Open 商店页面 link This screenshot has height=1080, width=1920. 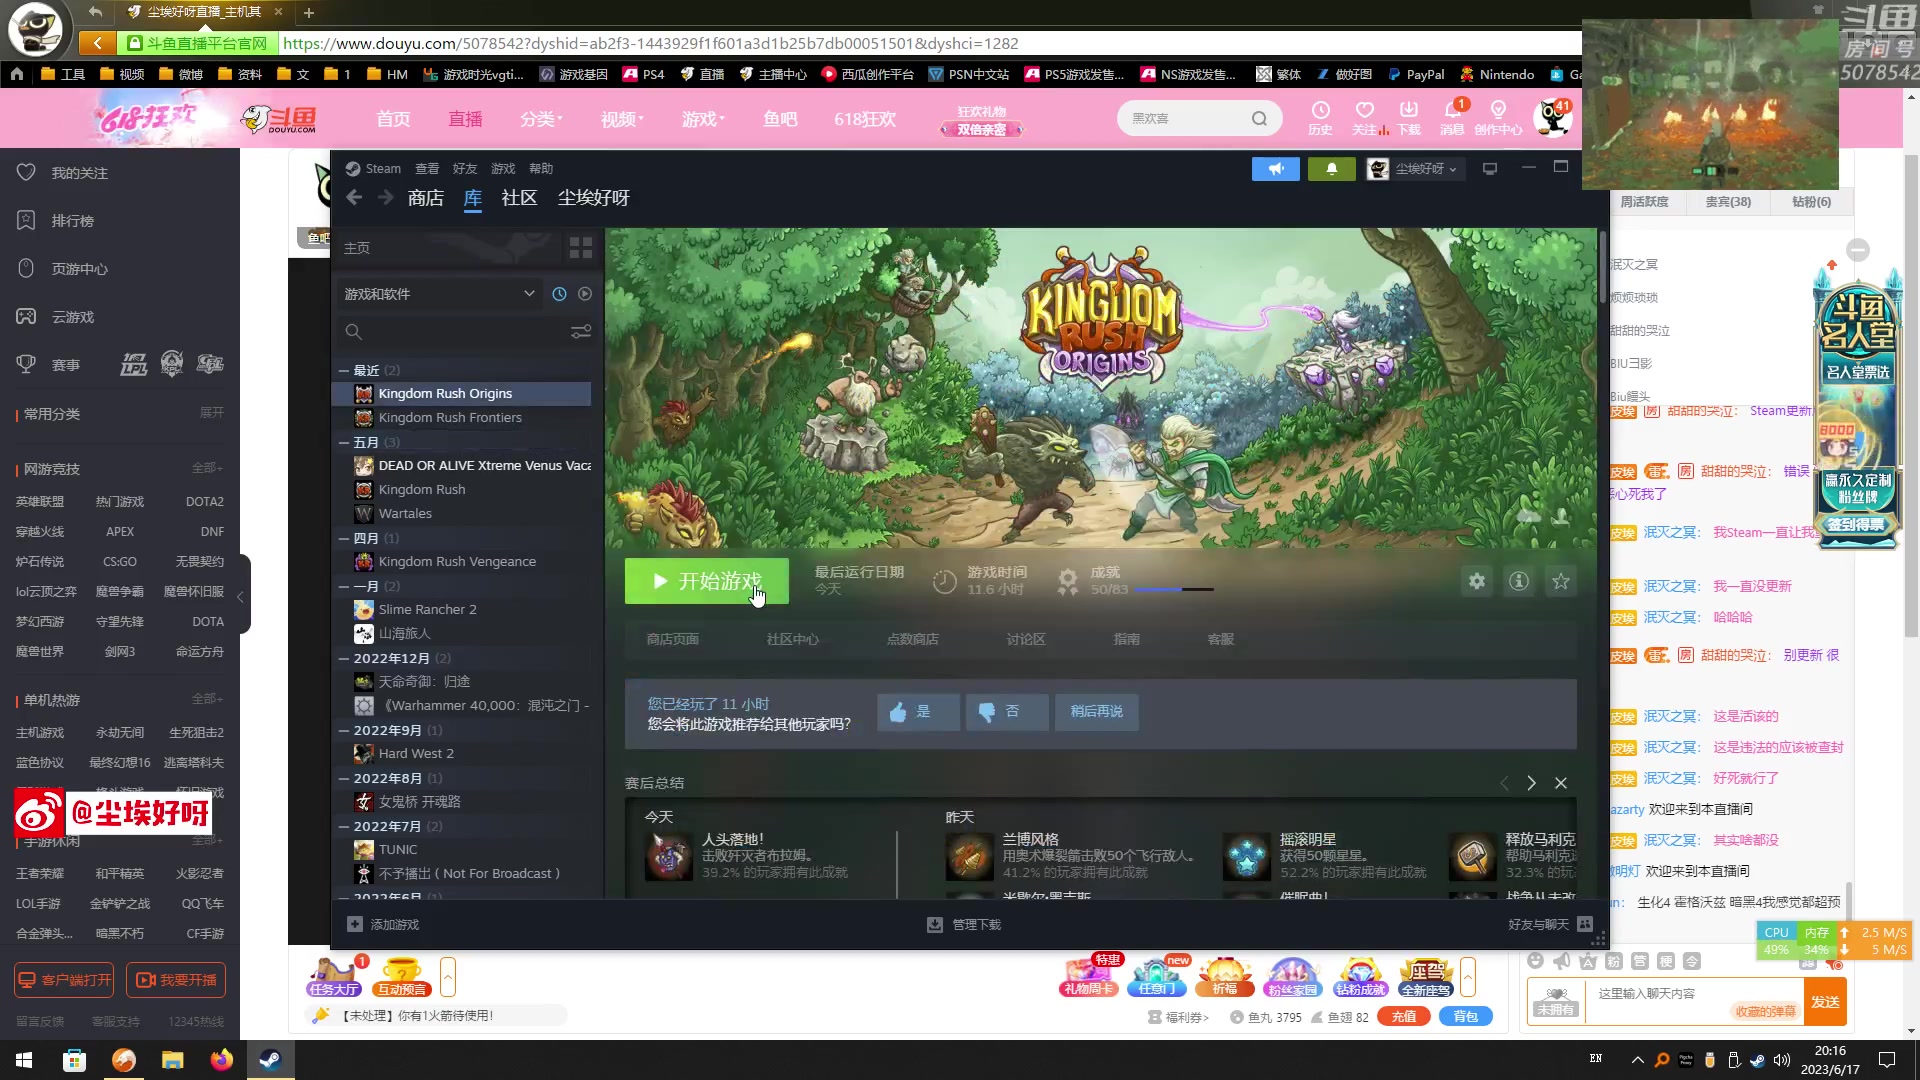[672, 640]
